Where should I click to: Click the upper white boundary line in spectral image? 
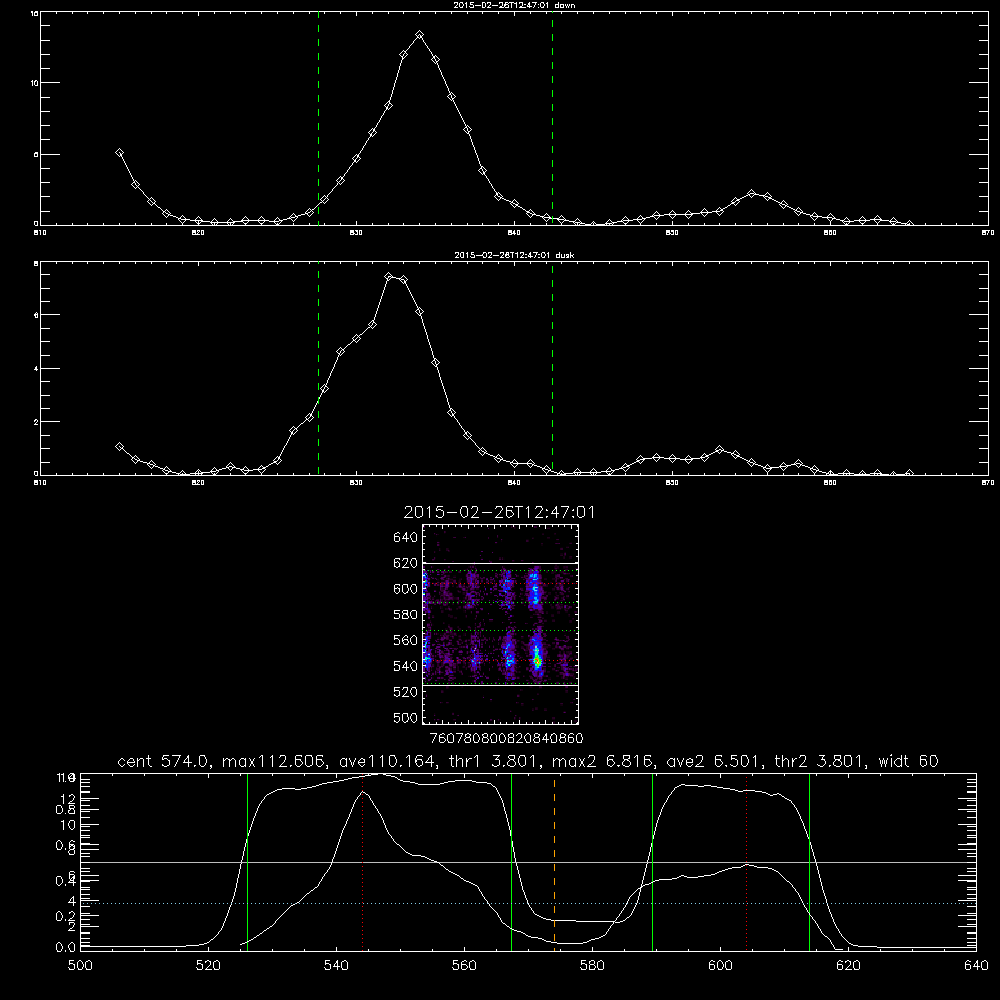click(501, 564)
